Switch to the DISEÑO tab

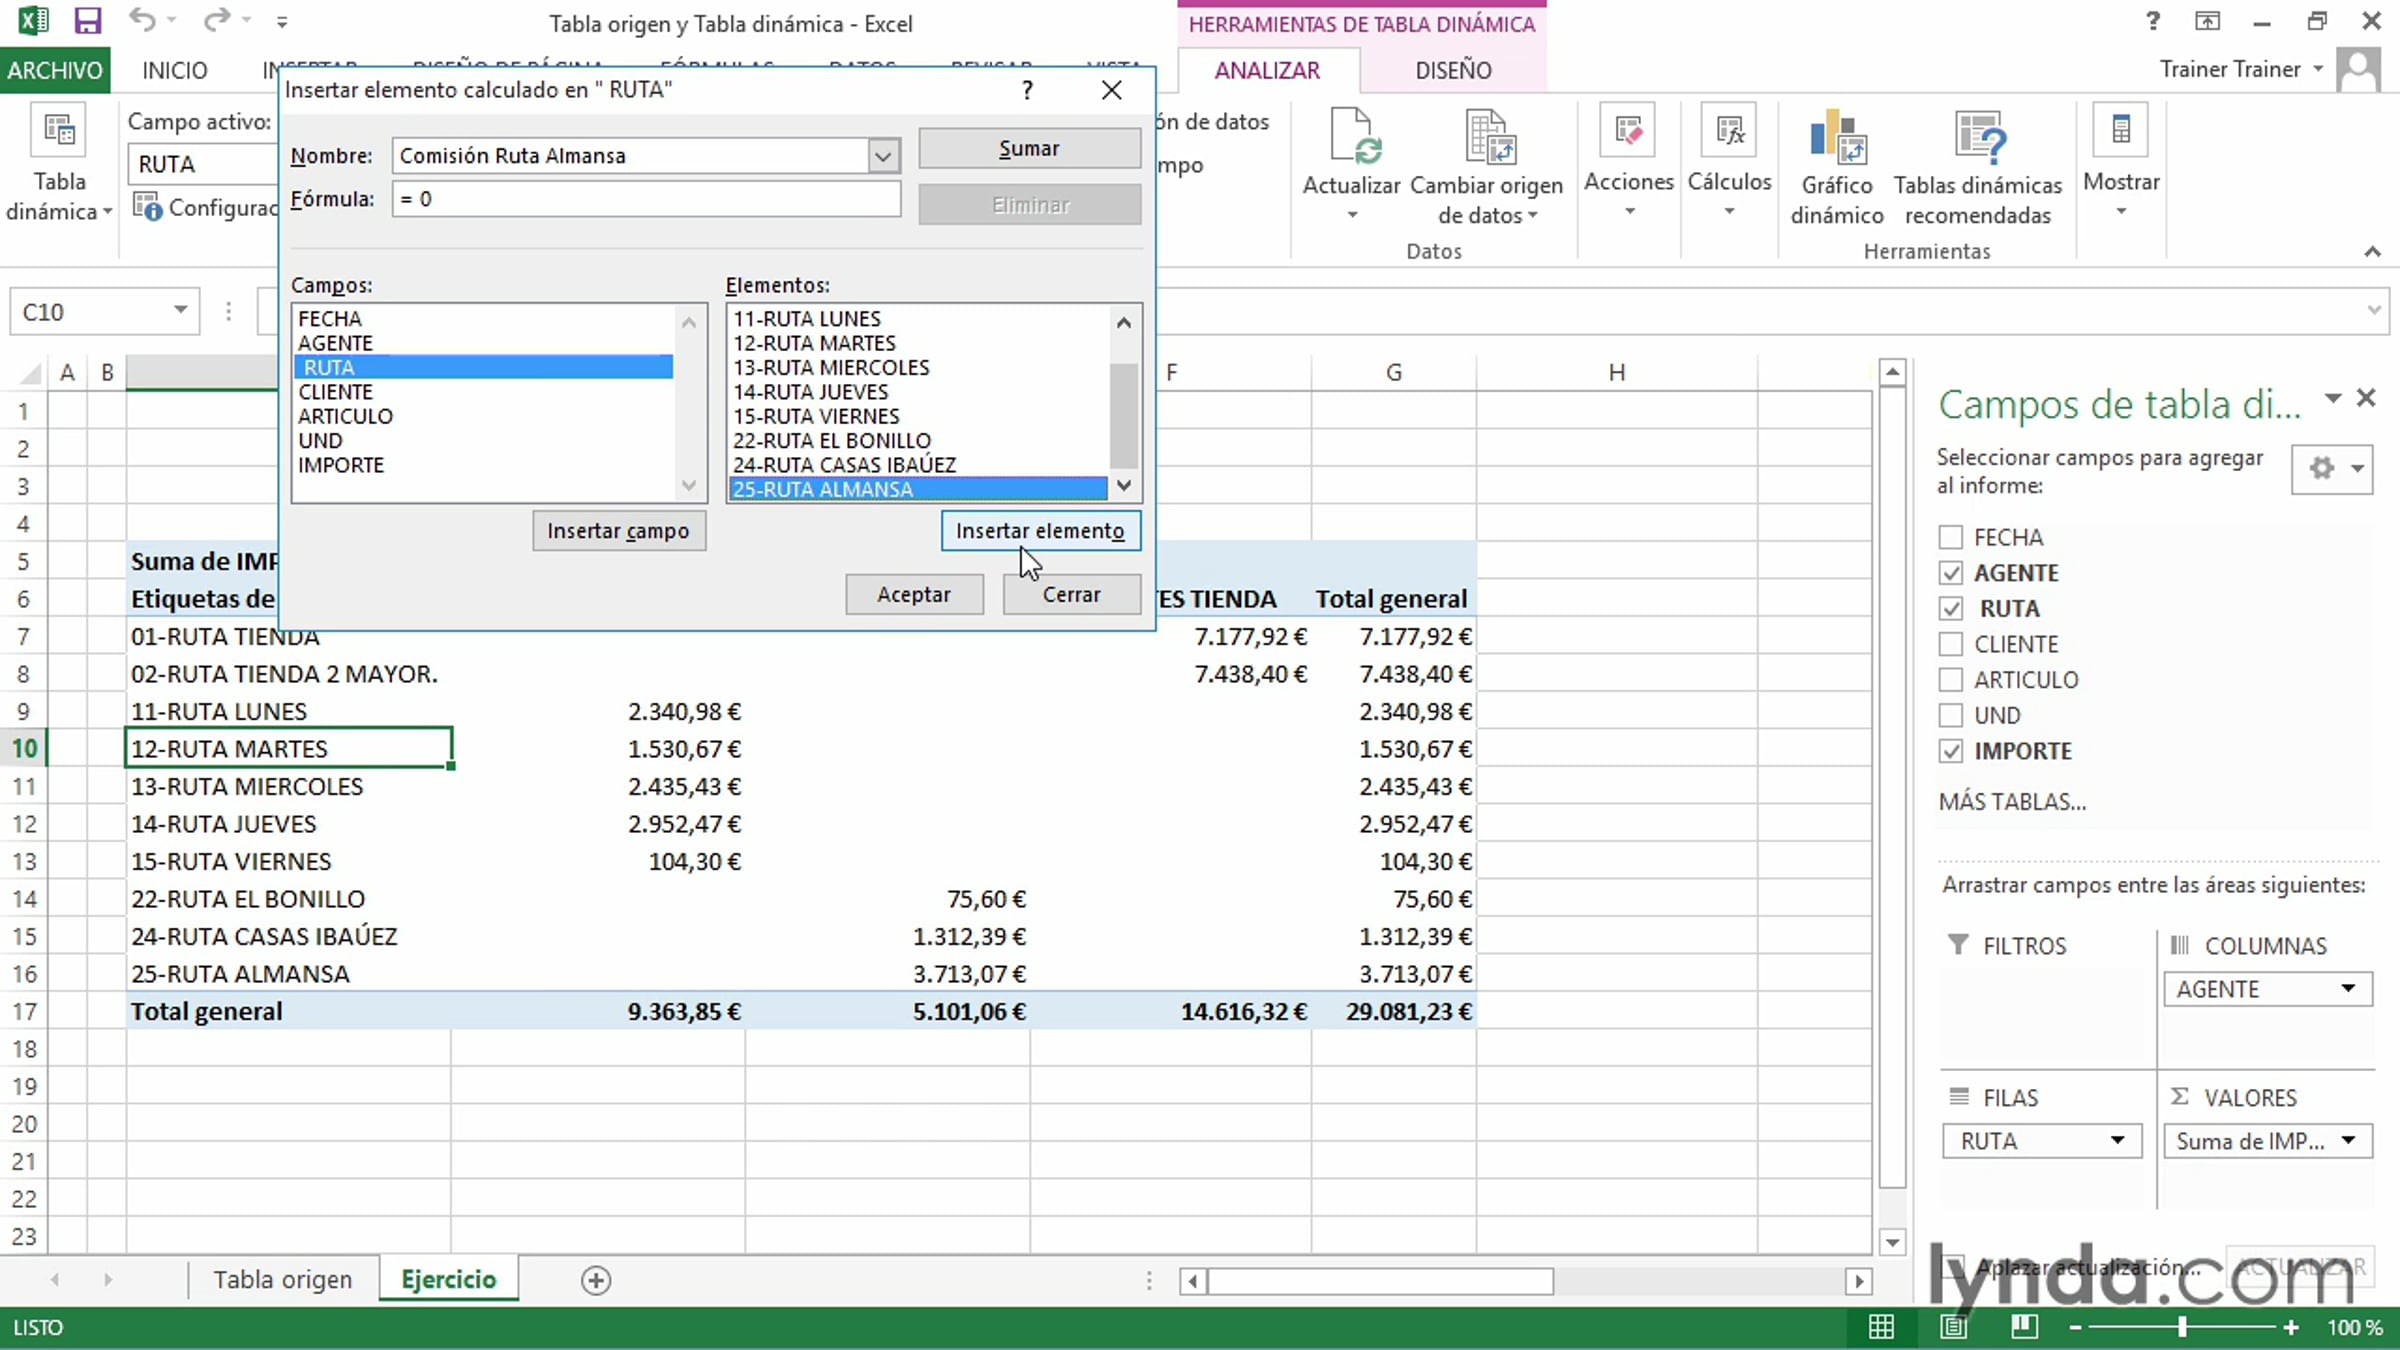point(1453,70)
